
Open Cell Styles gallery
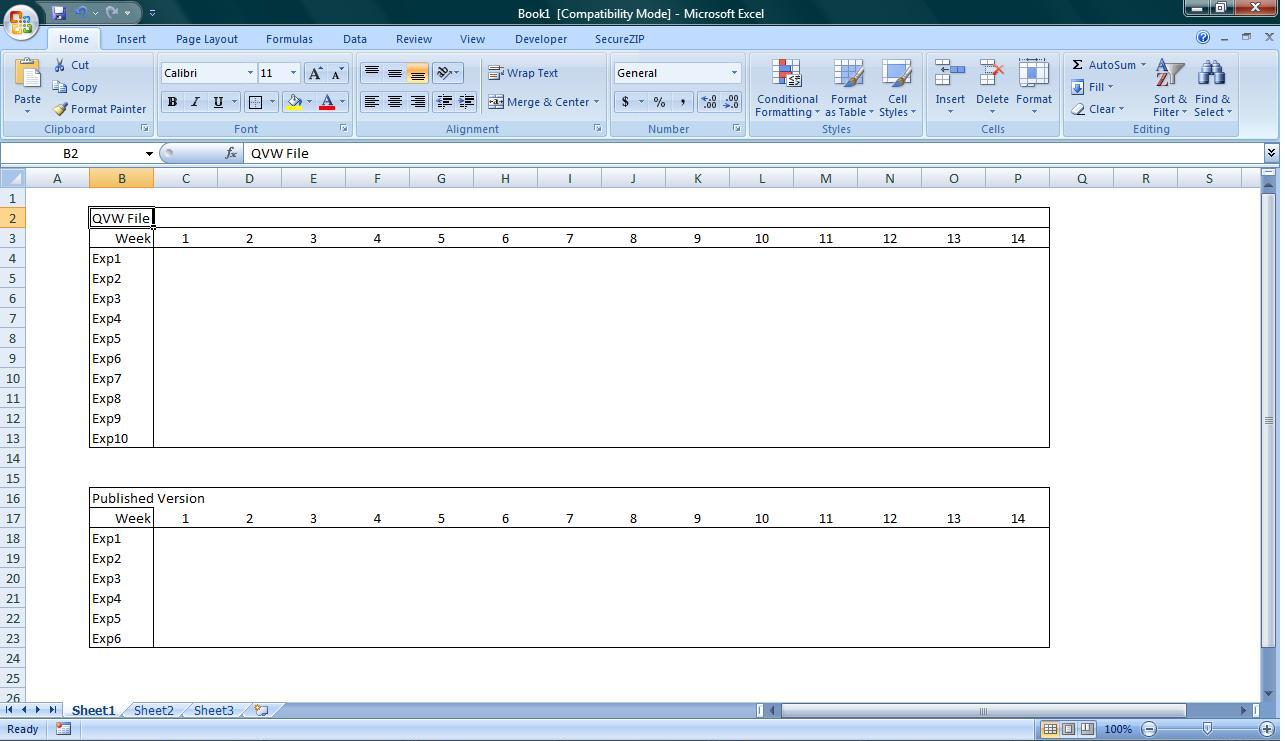point(897,88)
